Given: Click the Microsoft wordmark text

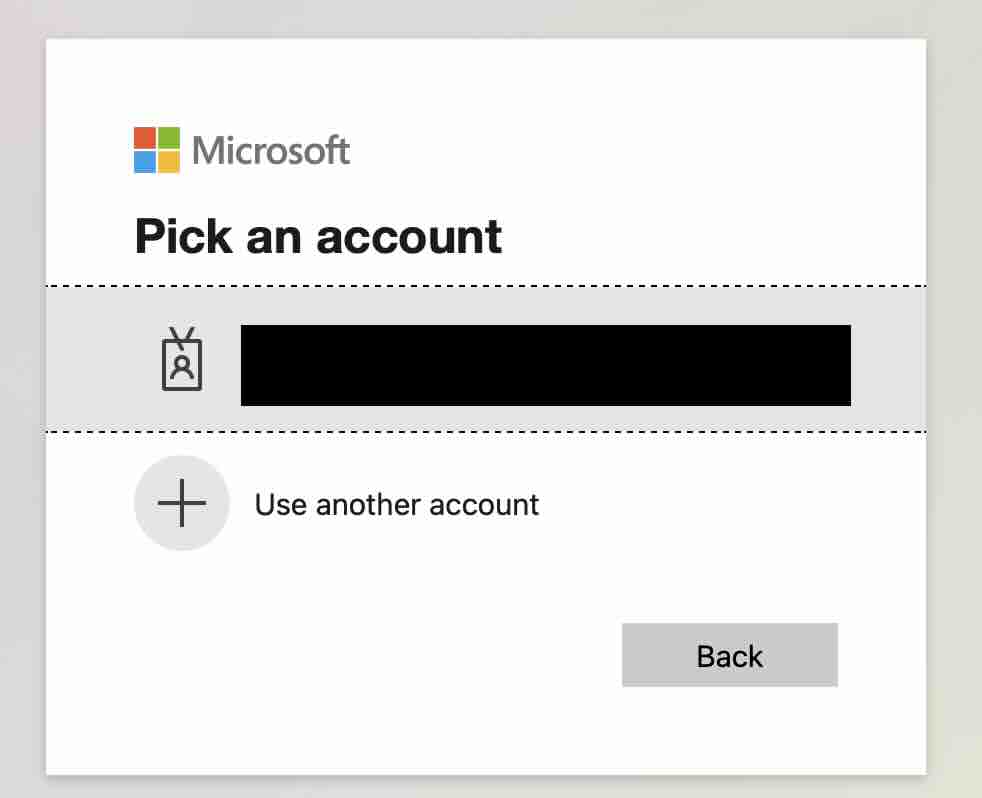Looking at the screenshot, I should point(271,150).
